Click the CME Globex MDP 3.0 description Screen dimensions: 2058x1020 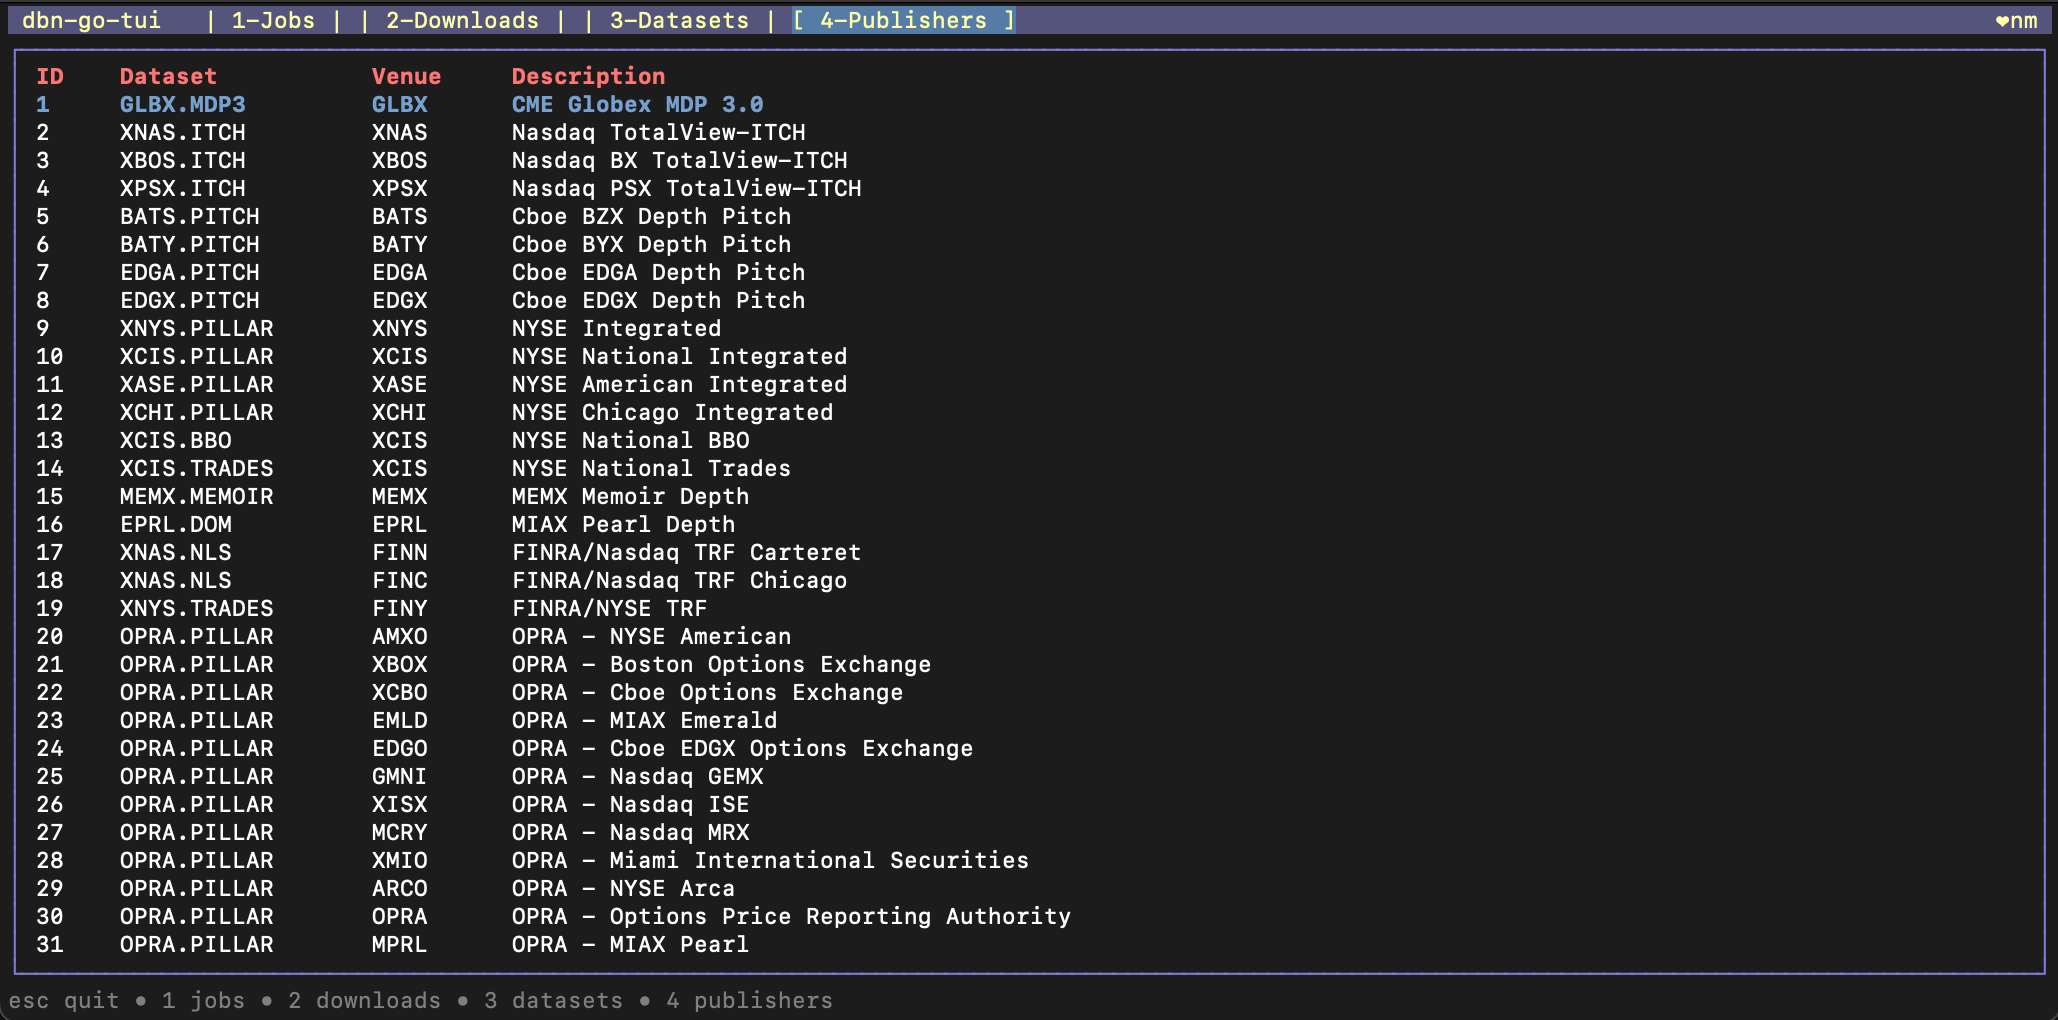pyautogui.click(x=637, y=104)
